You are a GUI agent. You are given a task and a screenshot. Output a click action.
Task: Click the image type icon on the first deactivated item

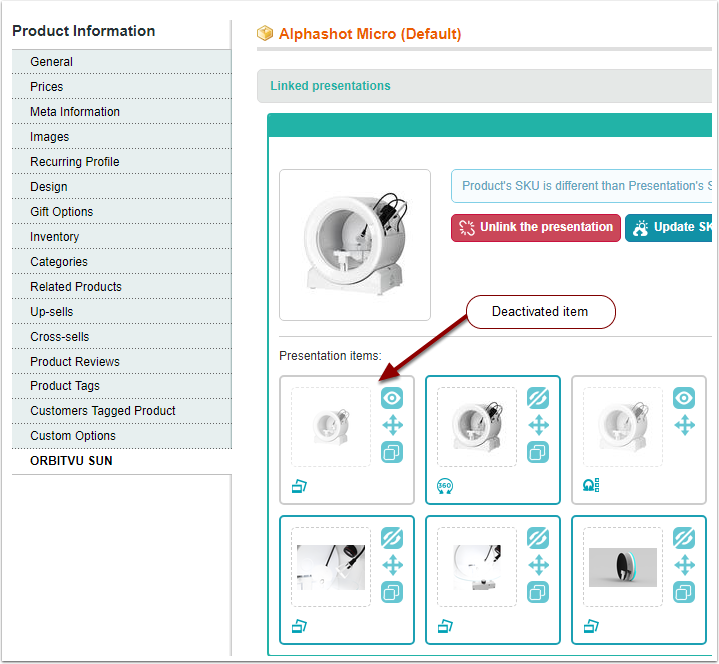pyautogui.click(x=299, y=486)
